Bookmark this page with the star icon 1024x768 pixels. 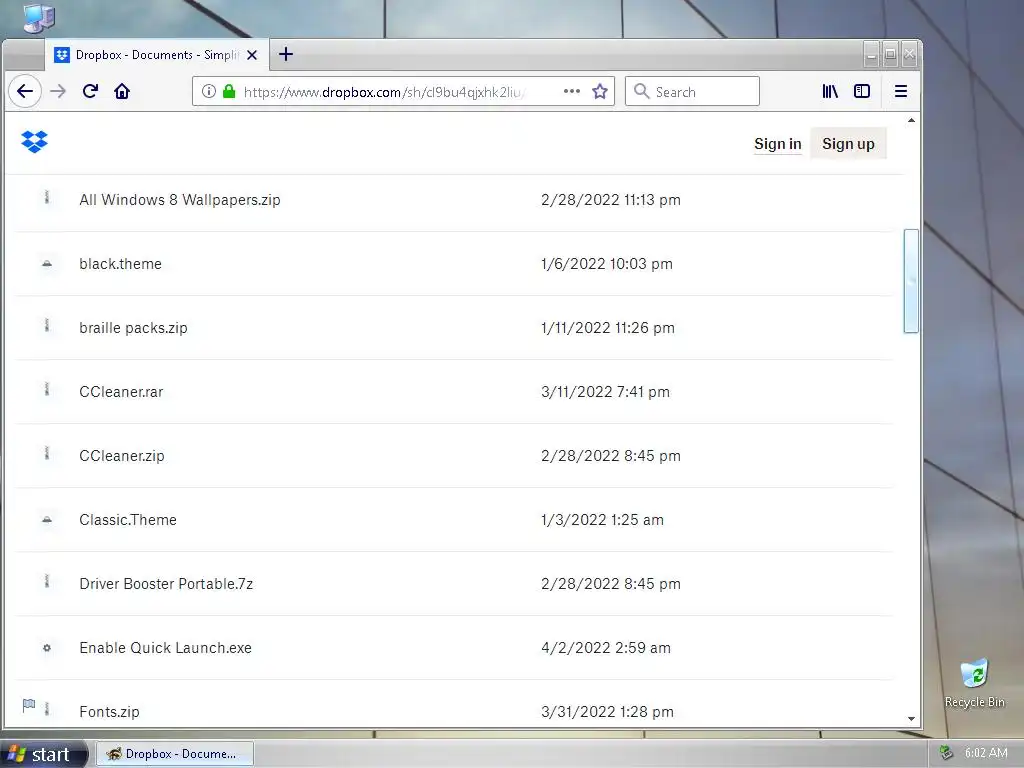point(600,91)
